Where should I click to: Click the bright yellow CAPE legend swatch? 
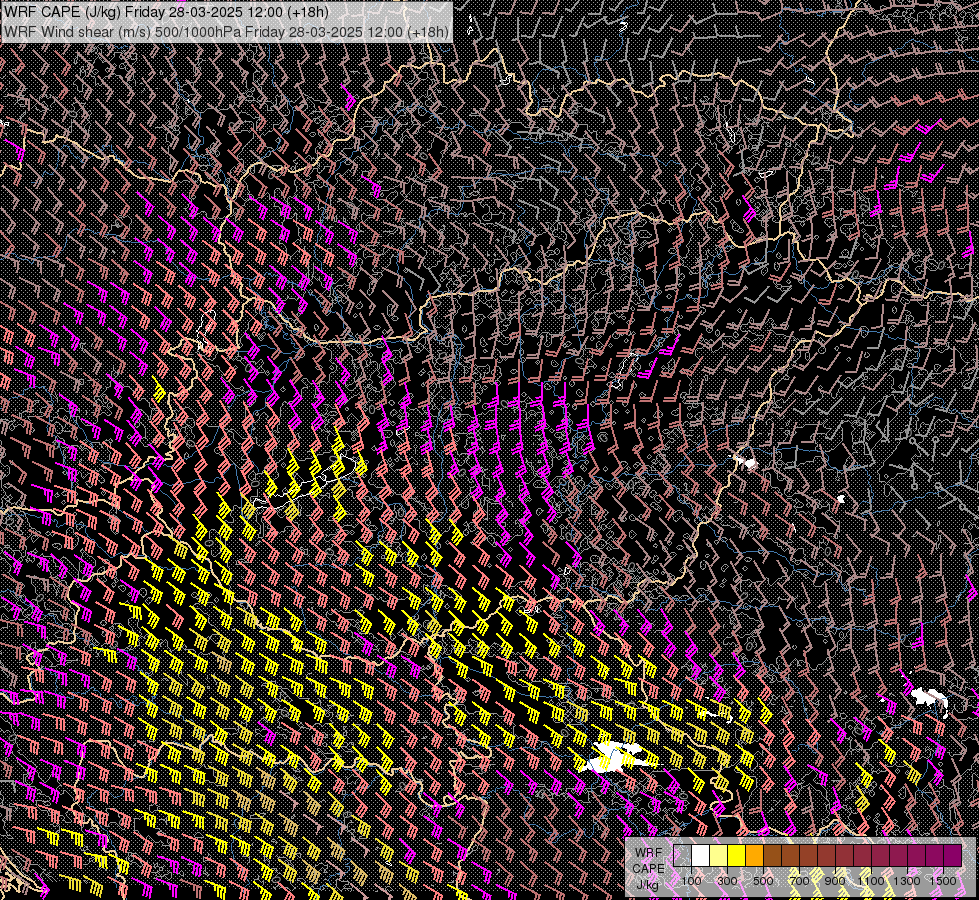point(737,856)
